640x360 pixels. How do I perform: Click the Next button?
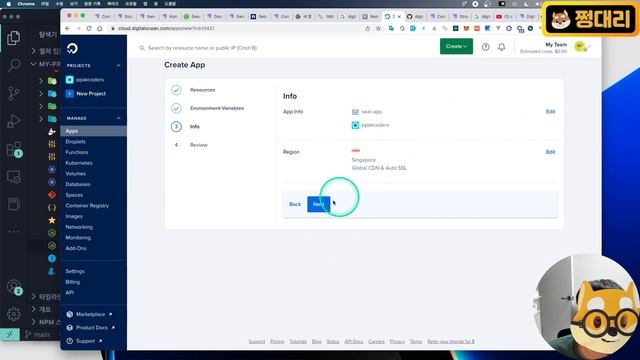click(318, 204)
